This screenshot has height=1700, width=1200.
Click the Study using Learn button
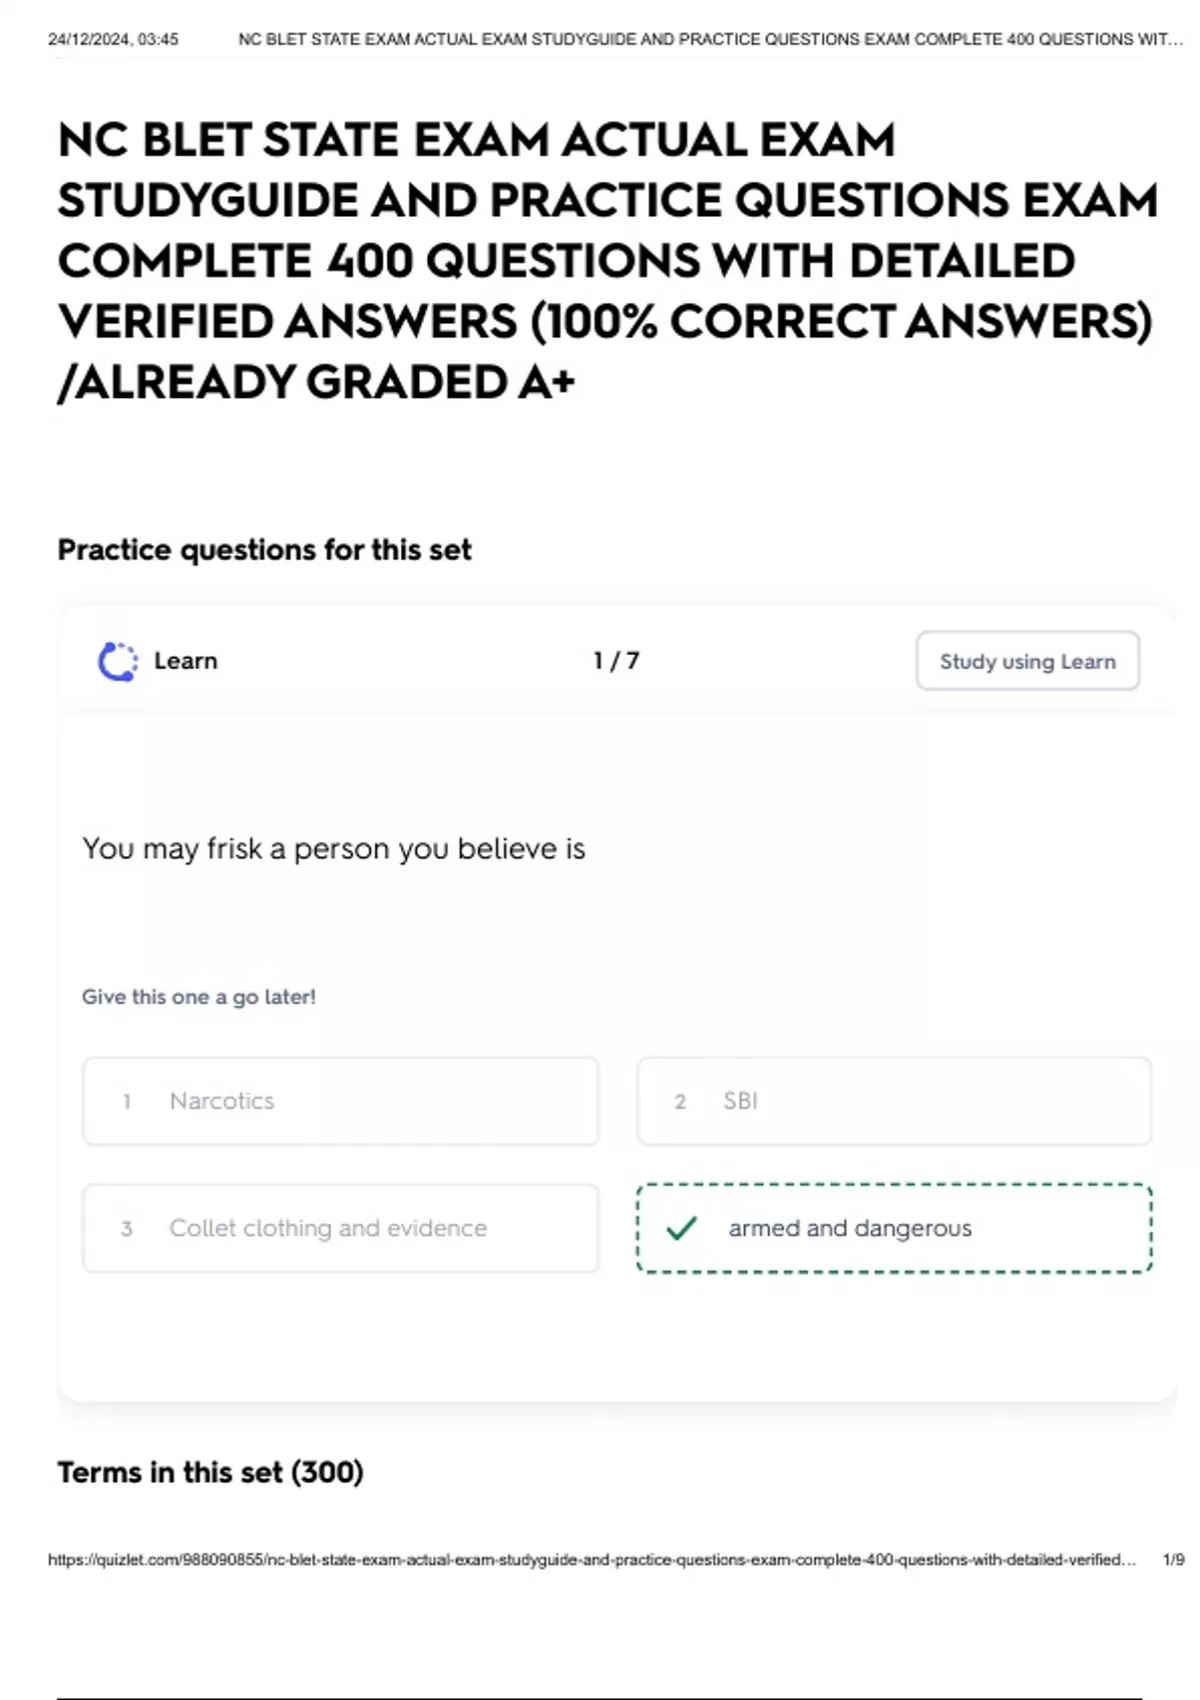[1026, 661]
